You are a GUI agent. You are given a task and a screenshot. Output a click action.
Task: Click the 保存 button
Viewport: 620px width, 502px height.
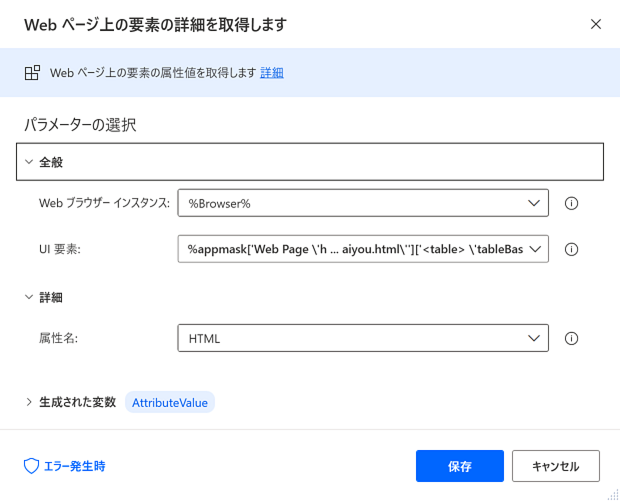point(460,466)
